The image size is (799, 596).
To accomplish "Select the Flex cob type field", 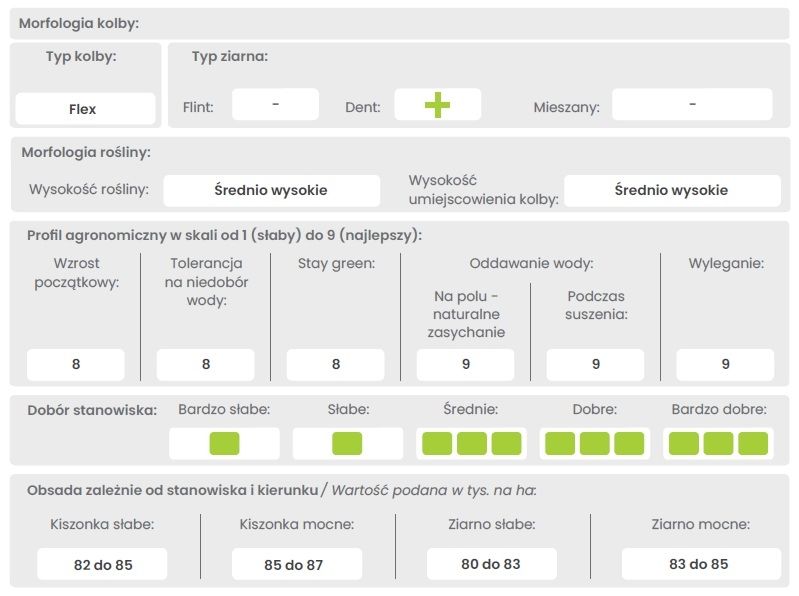I will [85, 109].
